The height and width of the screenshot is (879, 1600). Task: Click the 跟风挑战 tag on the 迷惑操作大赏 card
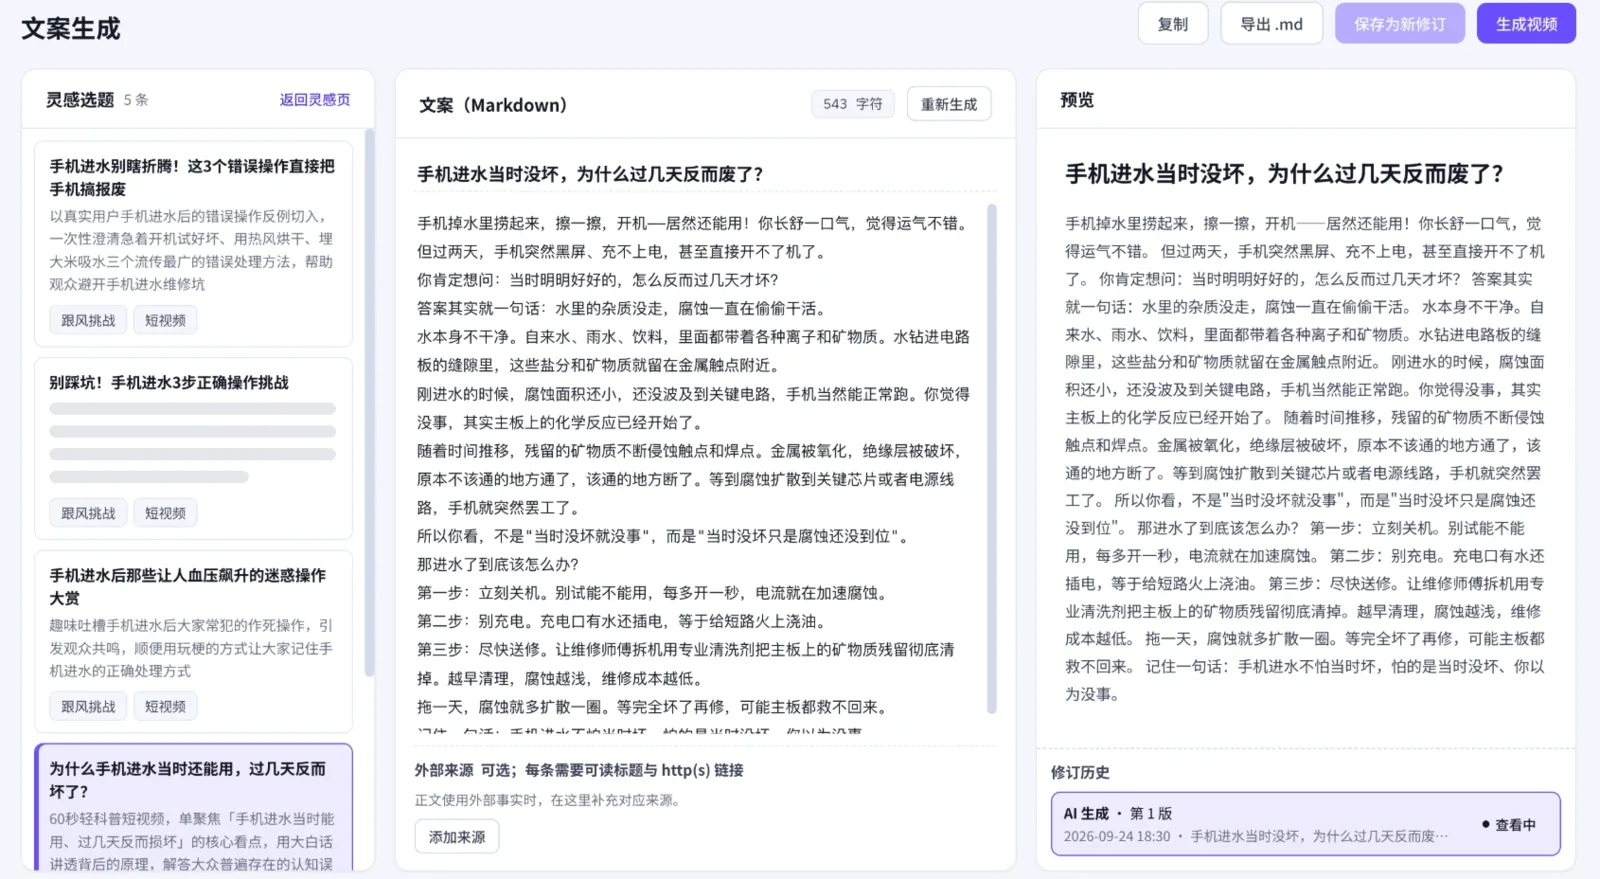(88, 706)
